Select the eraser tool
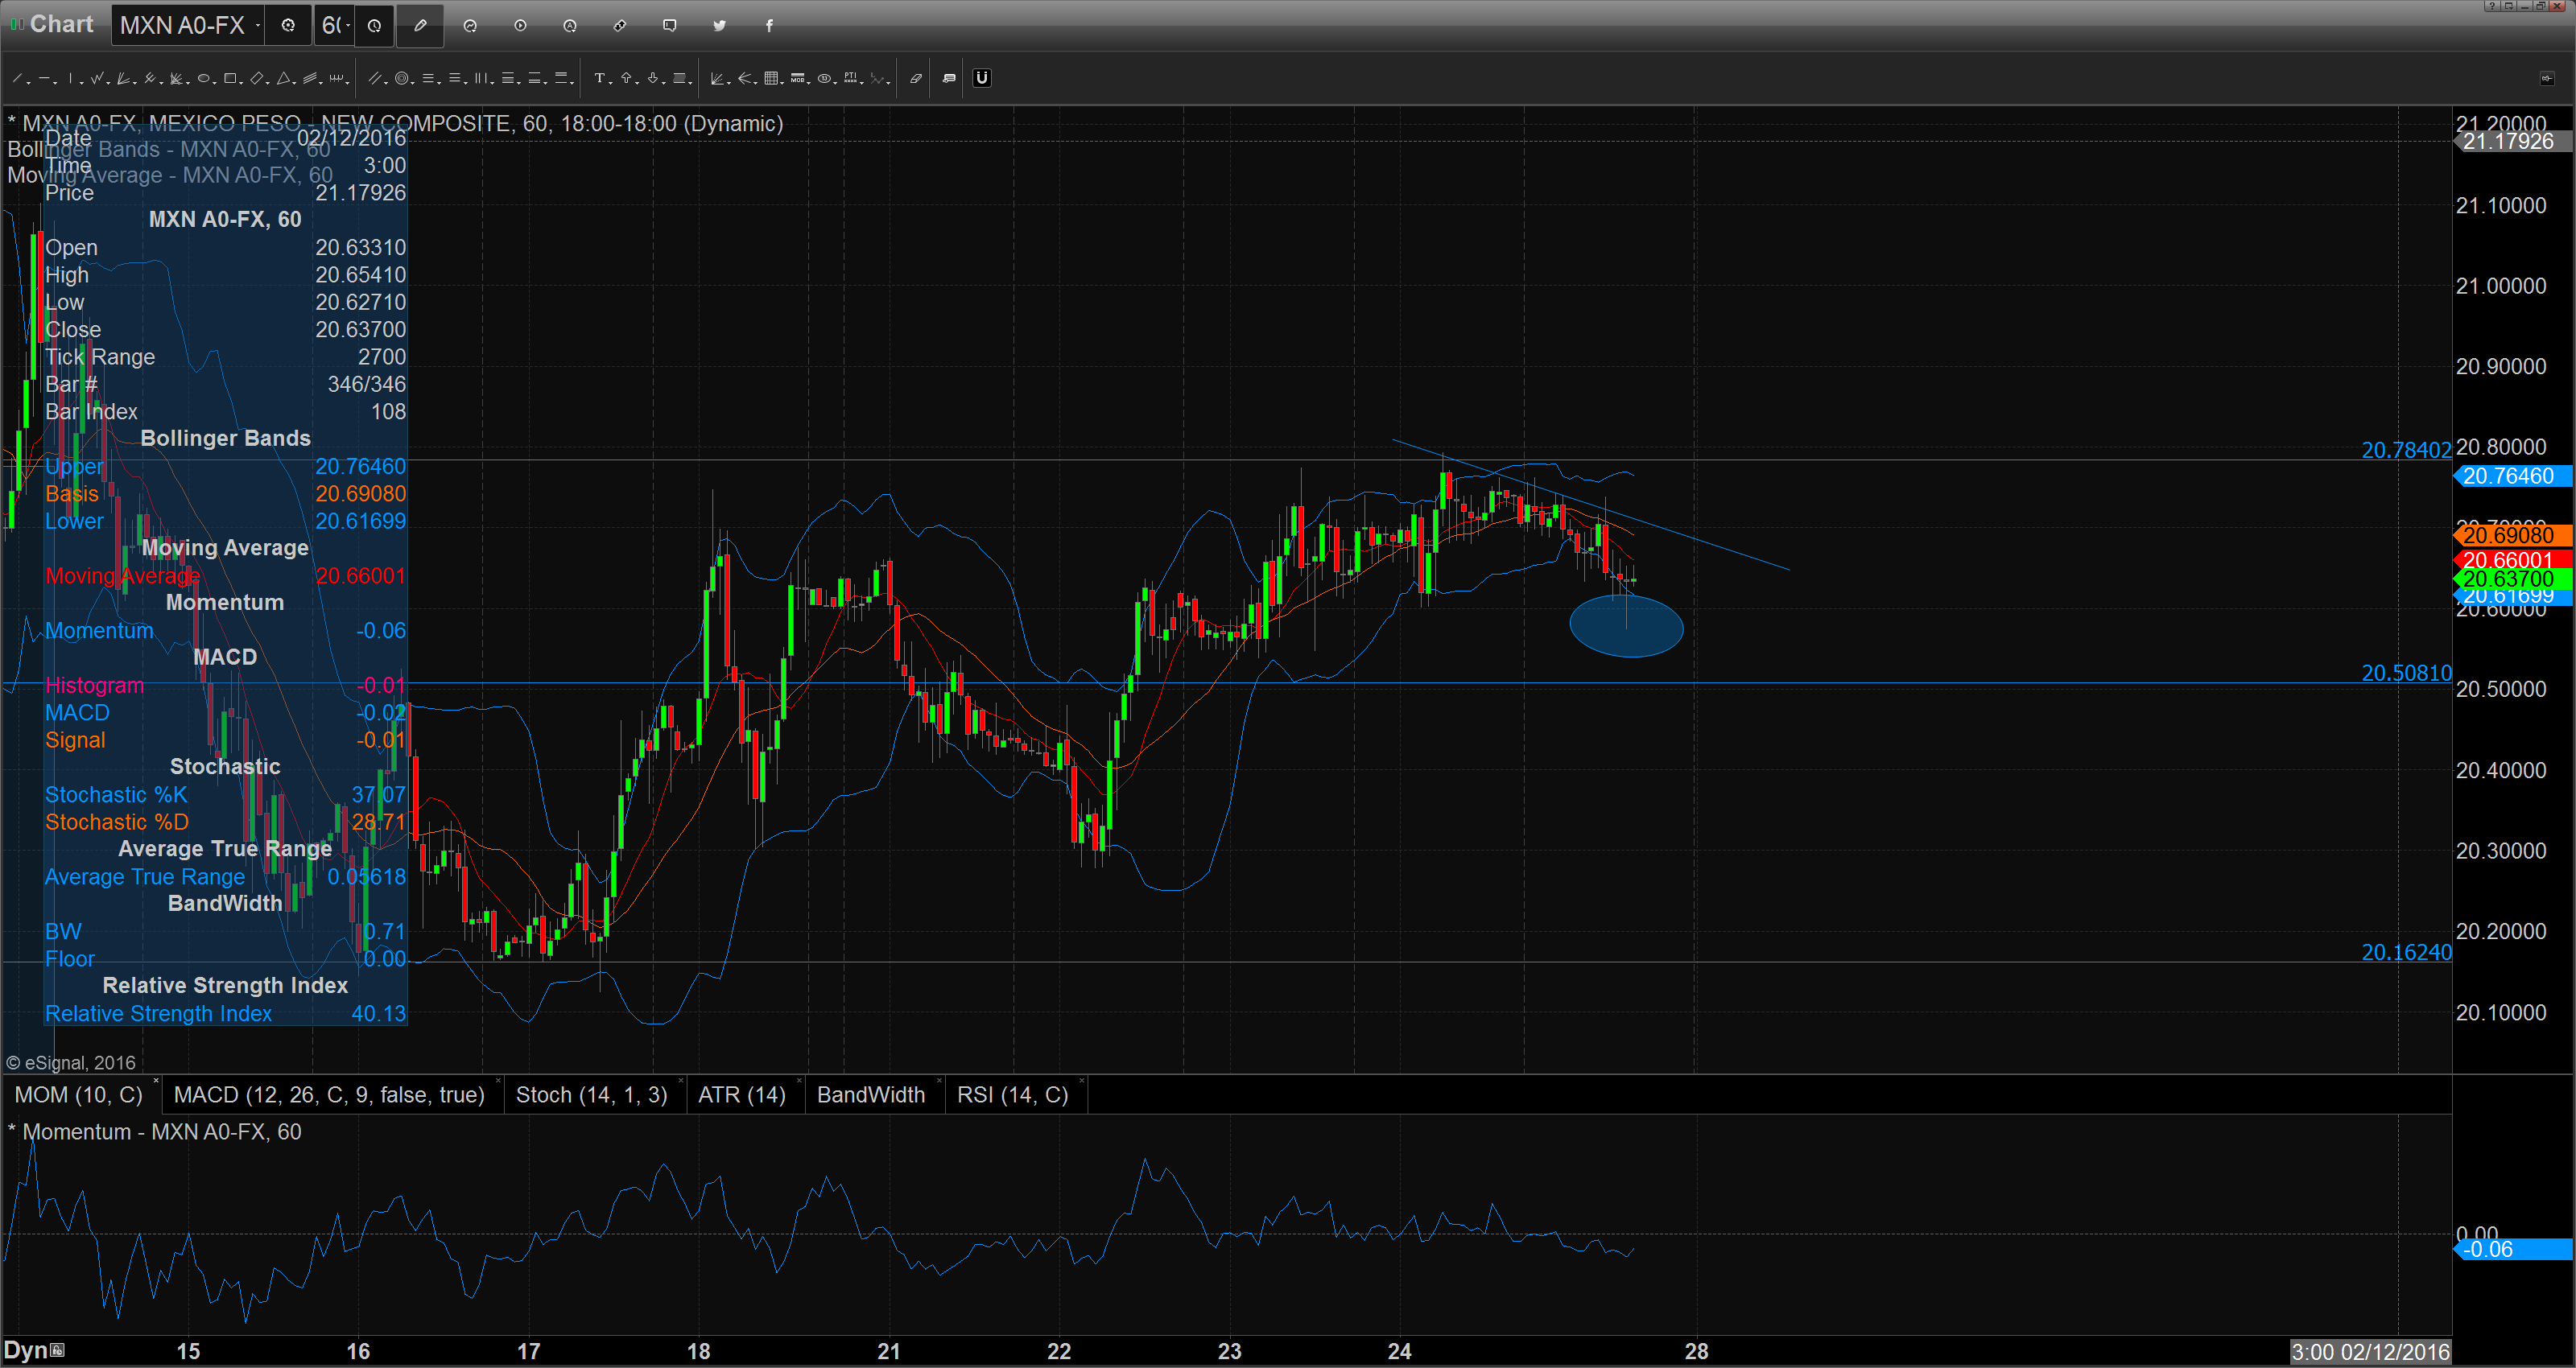Screen dimensions: 2576x1368 915,78
